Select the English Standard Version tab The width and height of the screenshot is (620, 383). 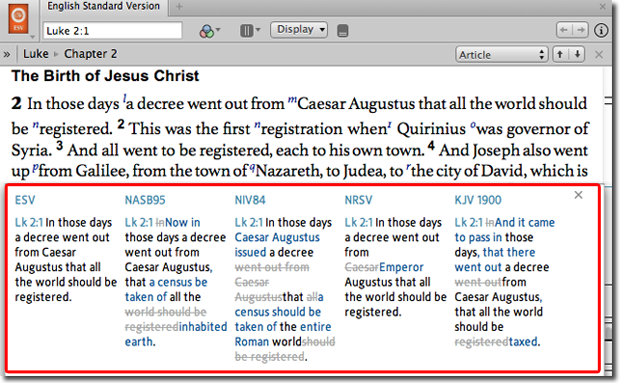(104, 6)
